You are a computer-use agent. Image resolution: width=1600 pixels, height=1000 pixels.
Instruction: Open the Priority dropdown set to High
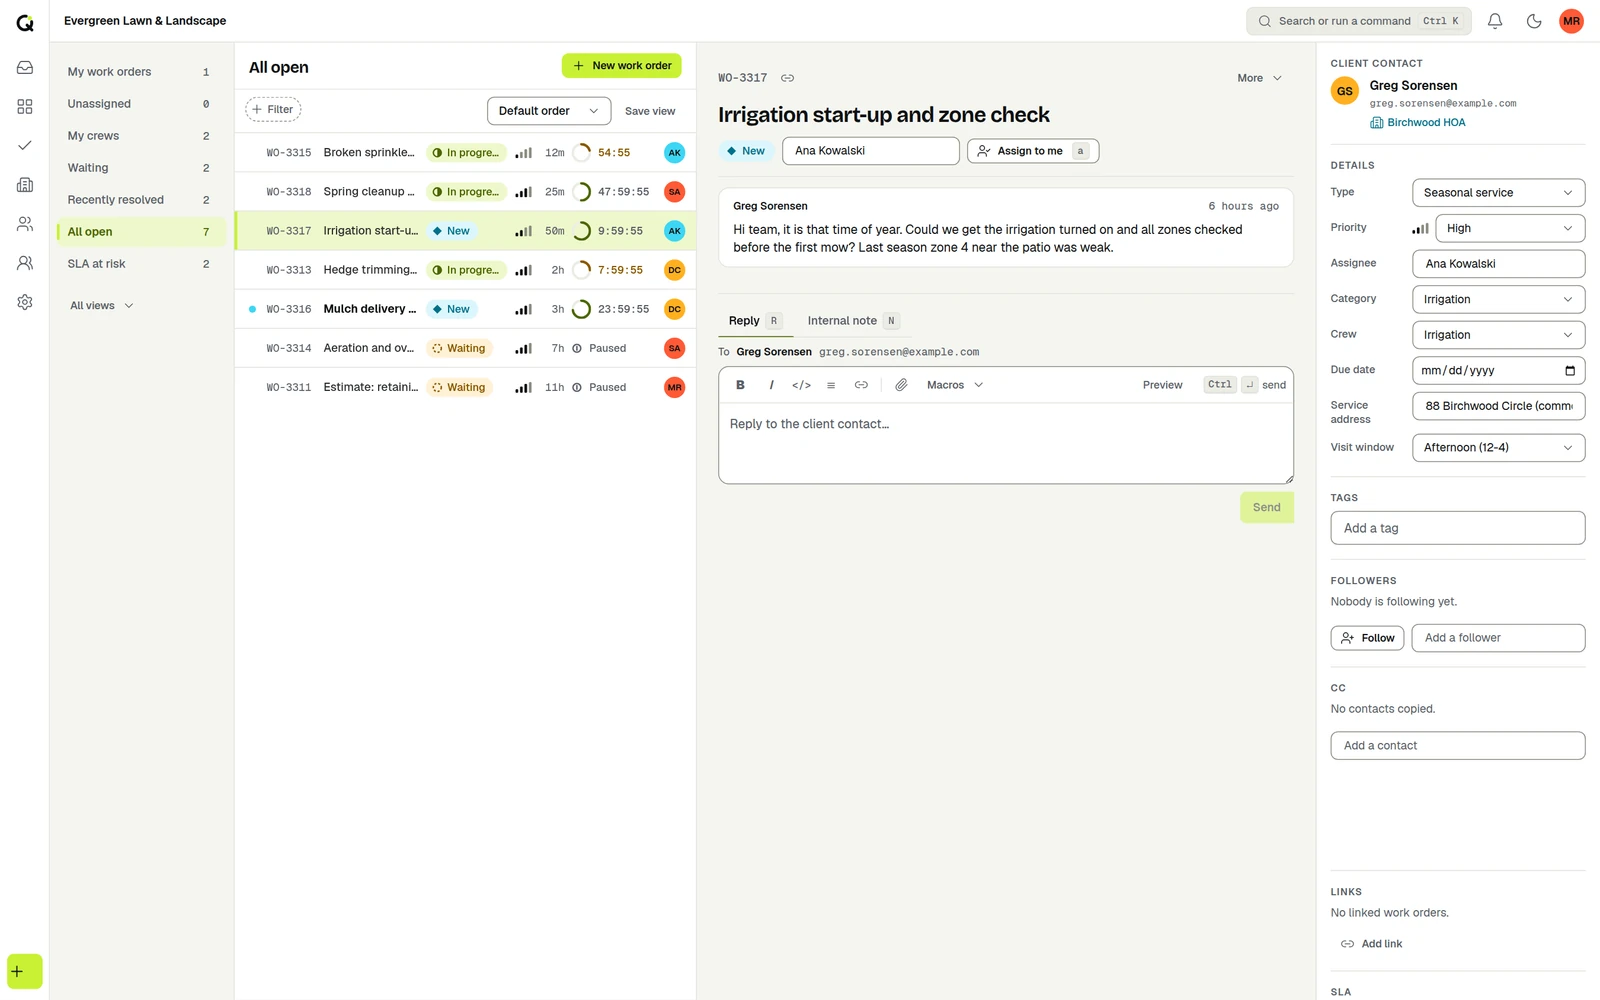click(x=1510, y=228)
